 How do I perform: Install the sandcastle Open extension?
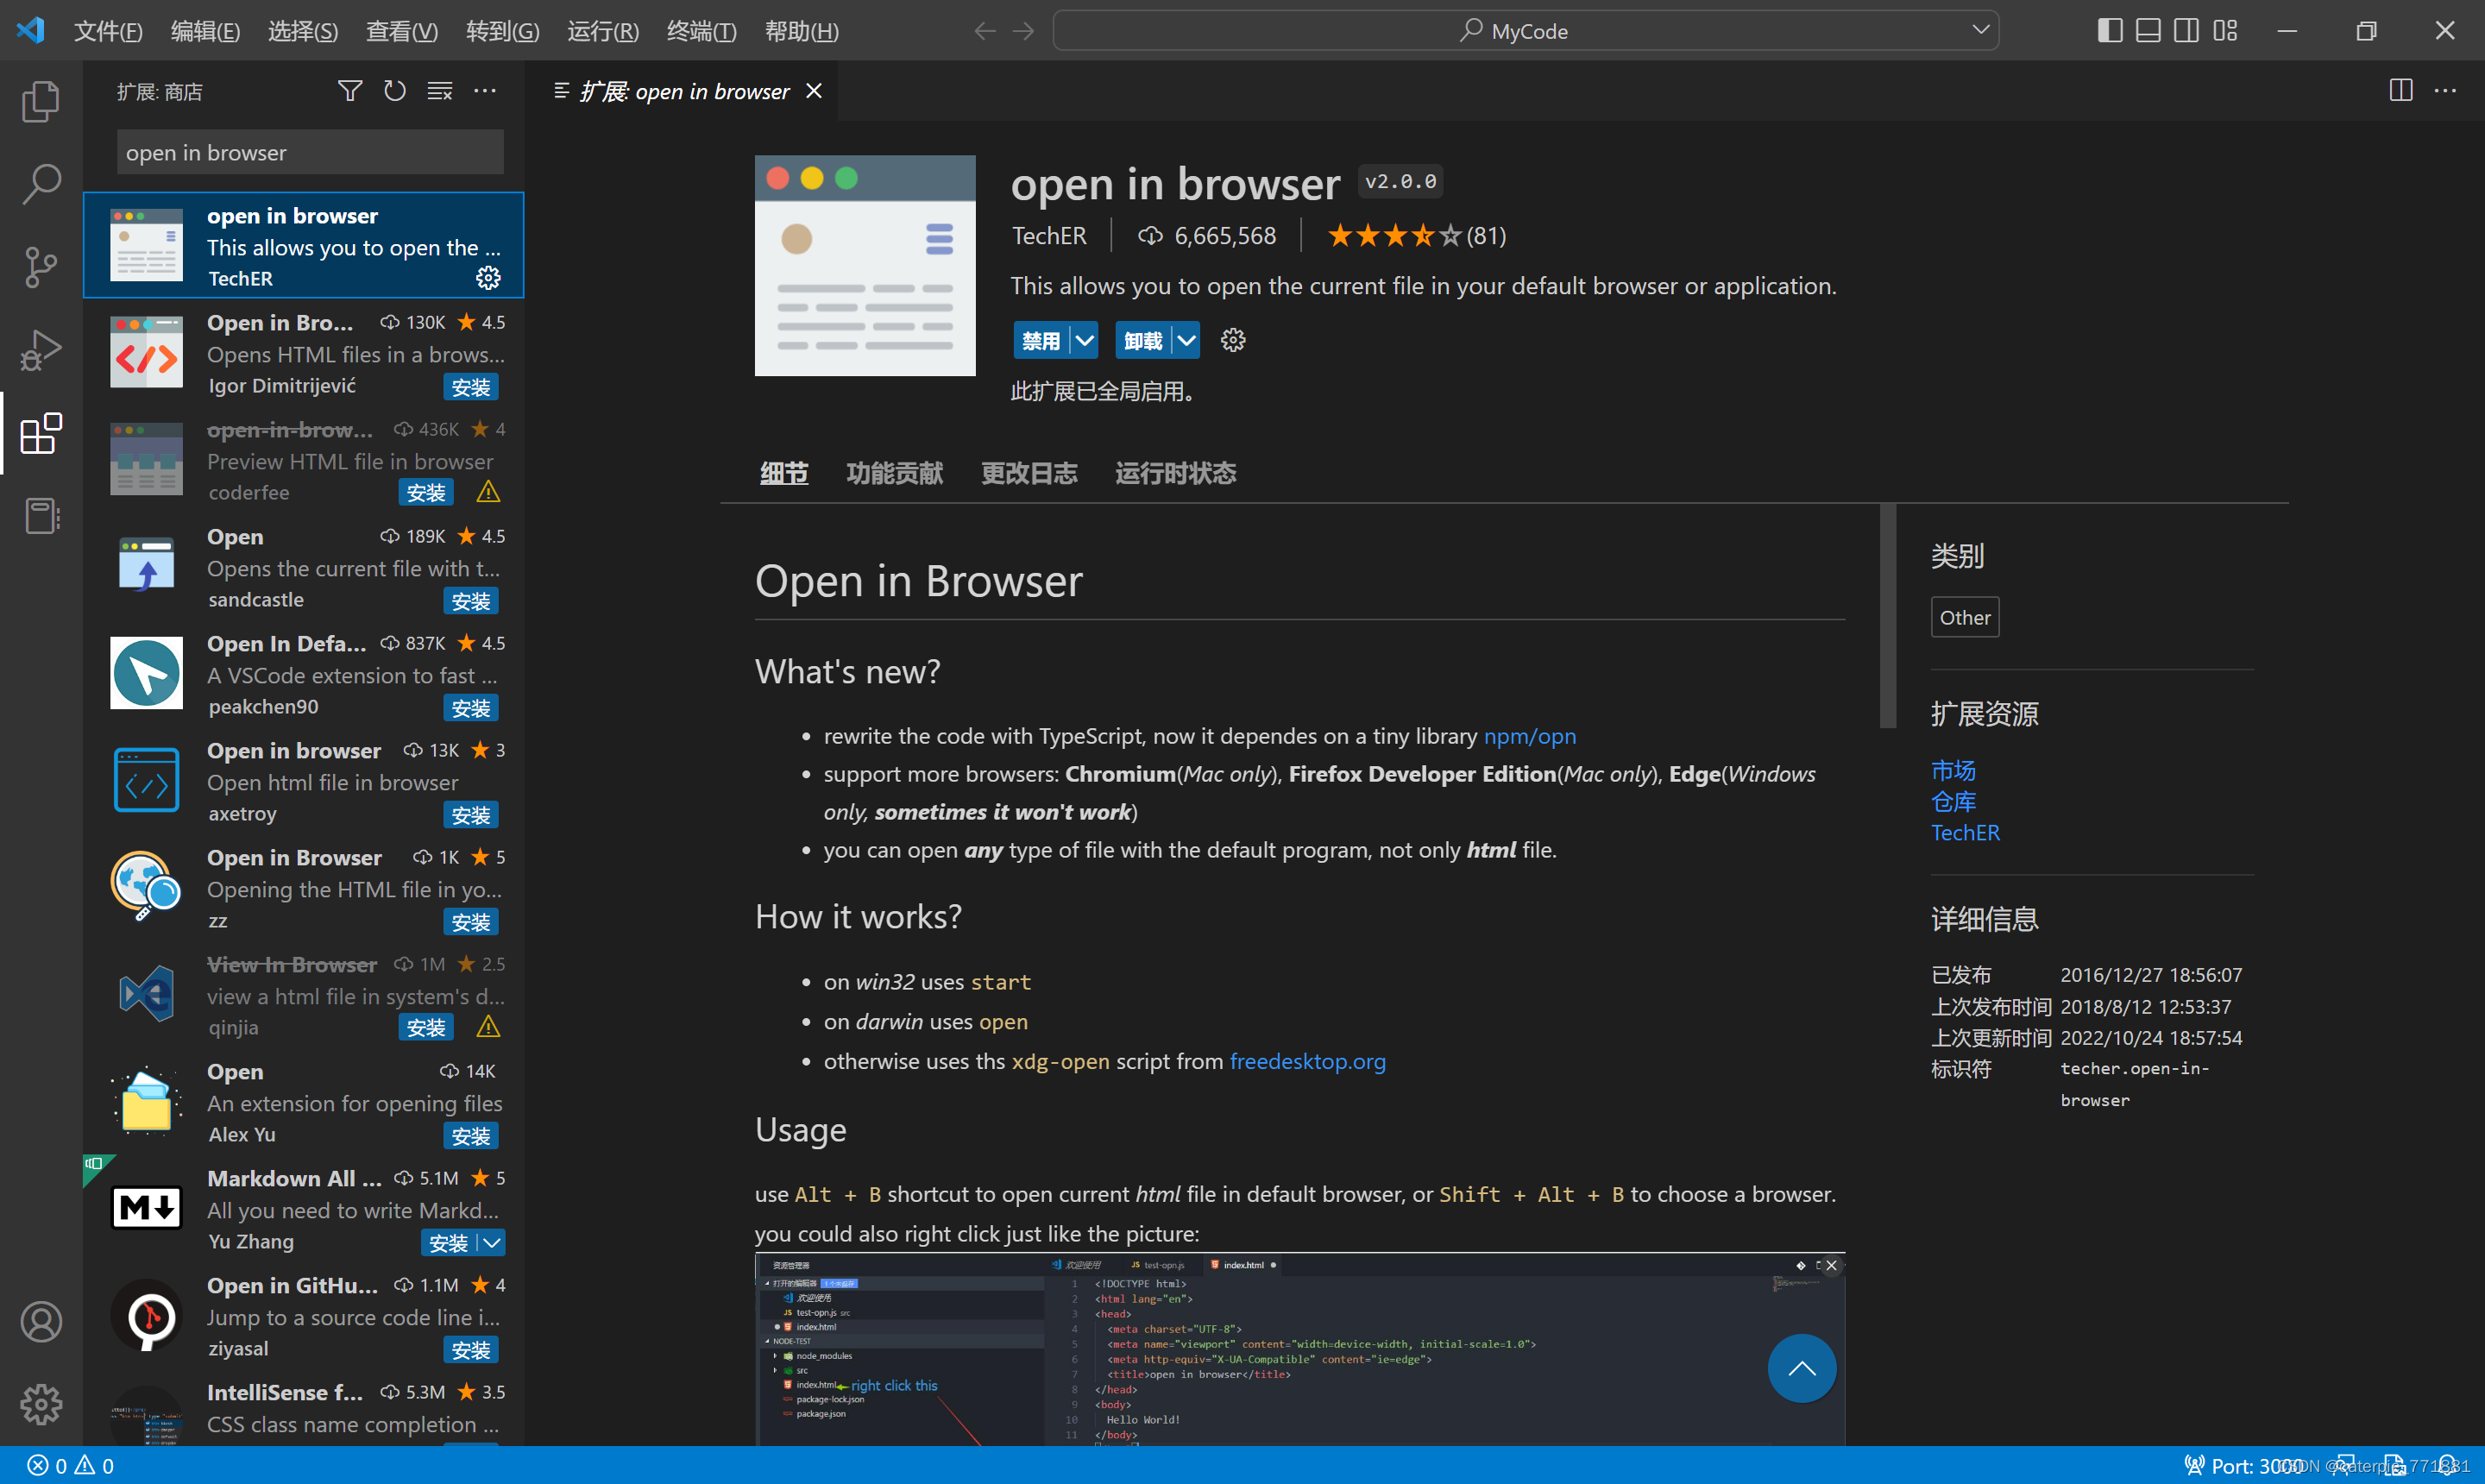point(471,601)
